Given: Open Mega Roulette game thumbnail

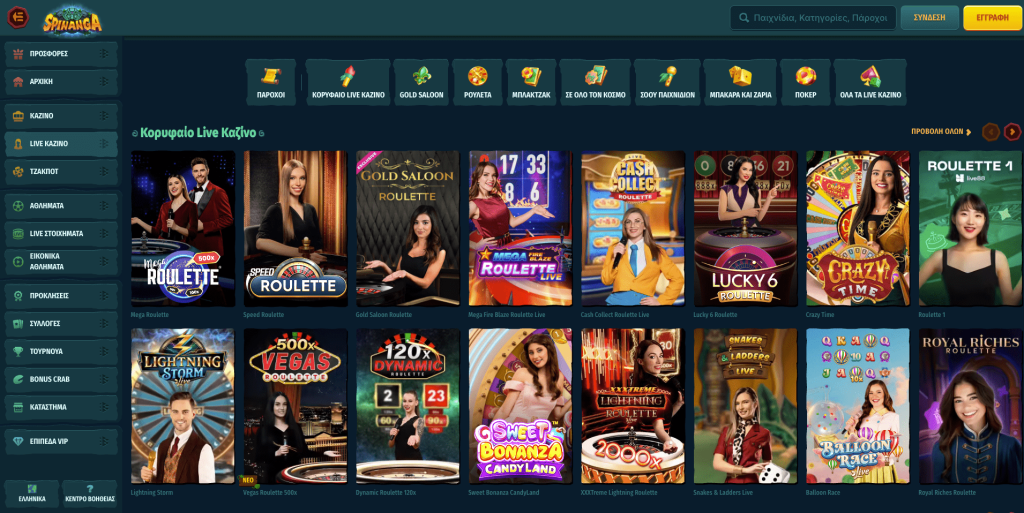Looking at the screenshot, I should point(183,228).
